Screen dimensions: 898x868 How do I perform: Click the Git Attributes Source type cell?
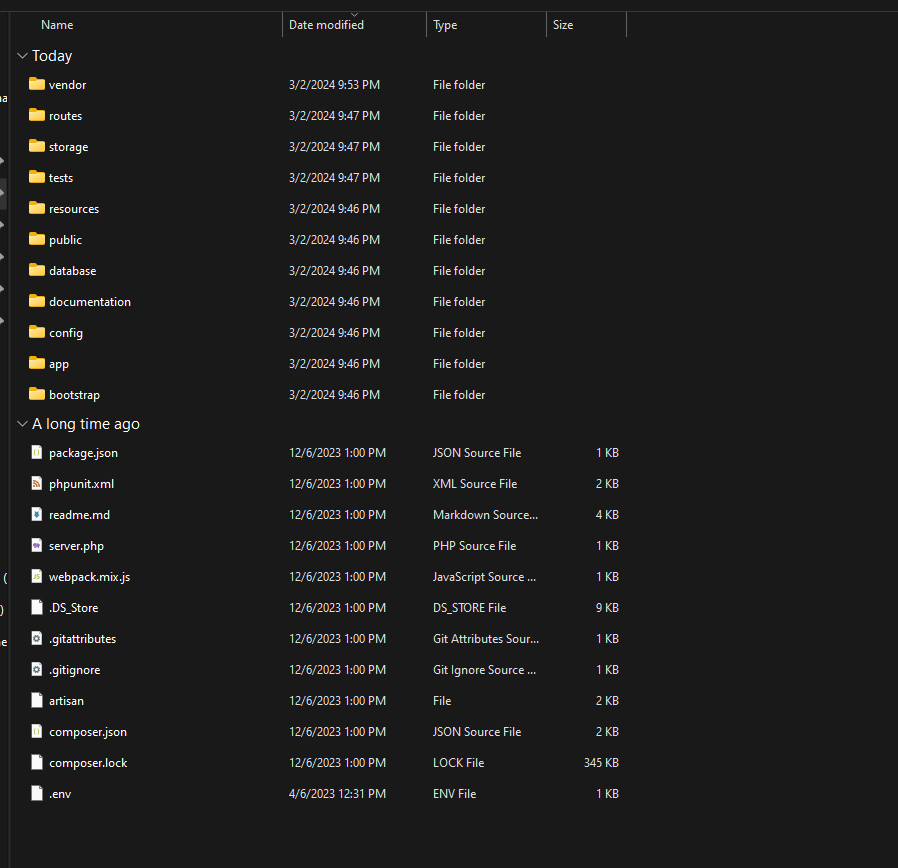(486, 638)
